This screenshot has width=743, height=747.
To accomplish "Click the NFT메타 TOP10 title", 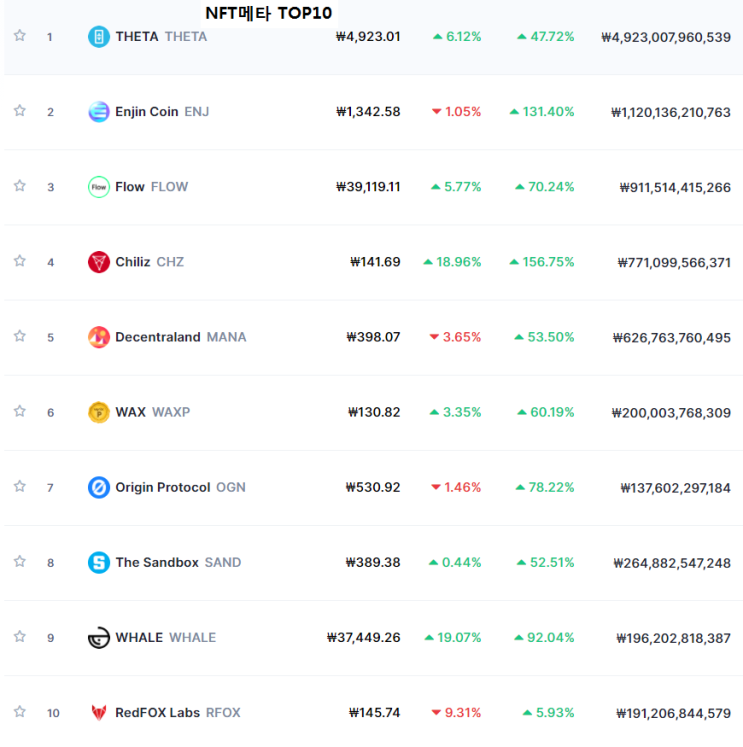I will [x=269, y=13].
